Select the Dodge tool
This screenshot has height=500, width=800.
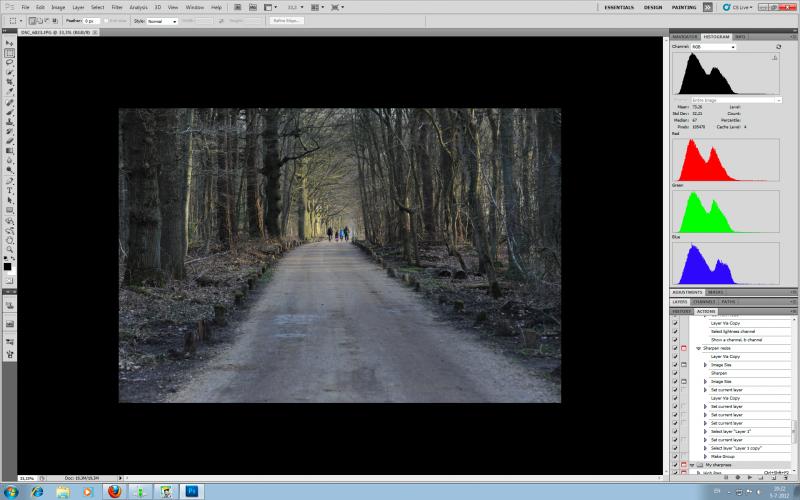pyautogui.click(x=9, y=170)
